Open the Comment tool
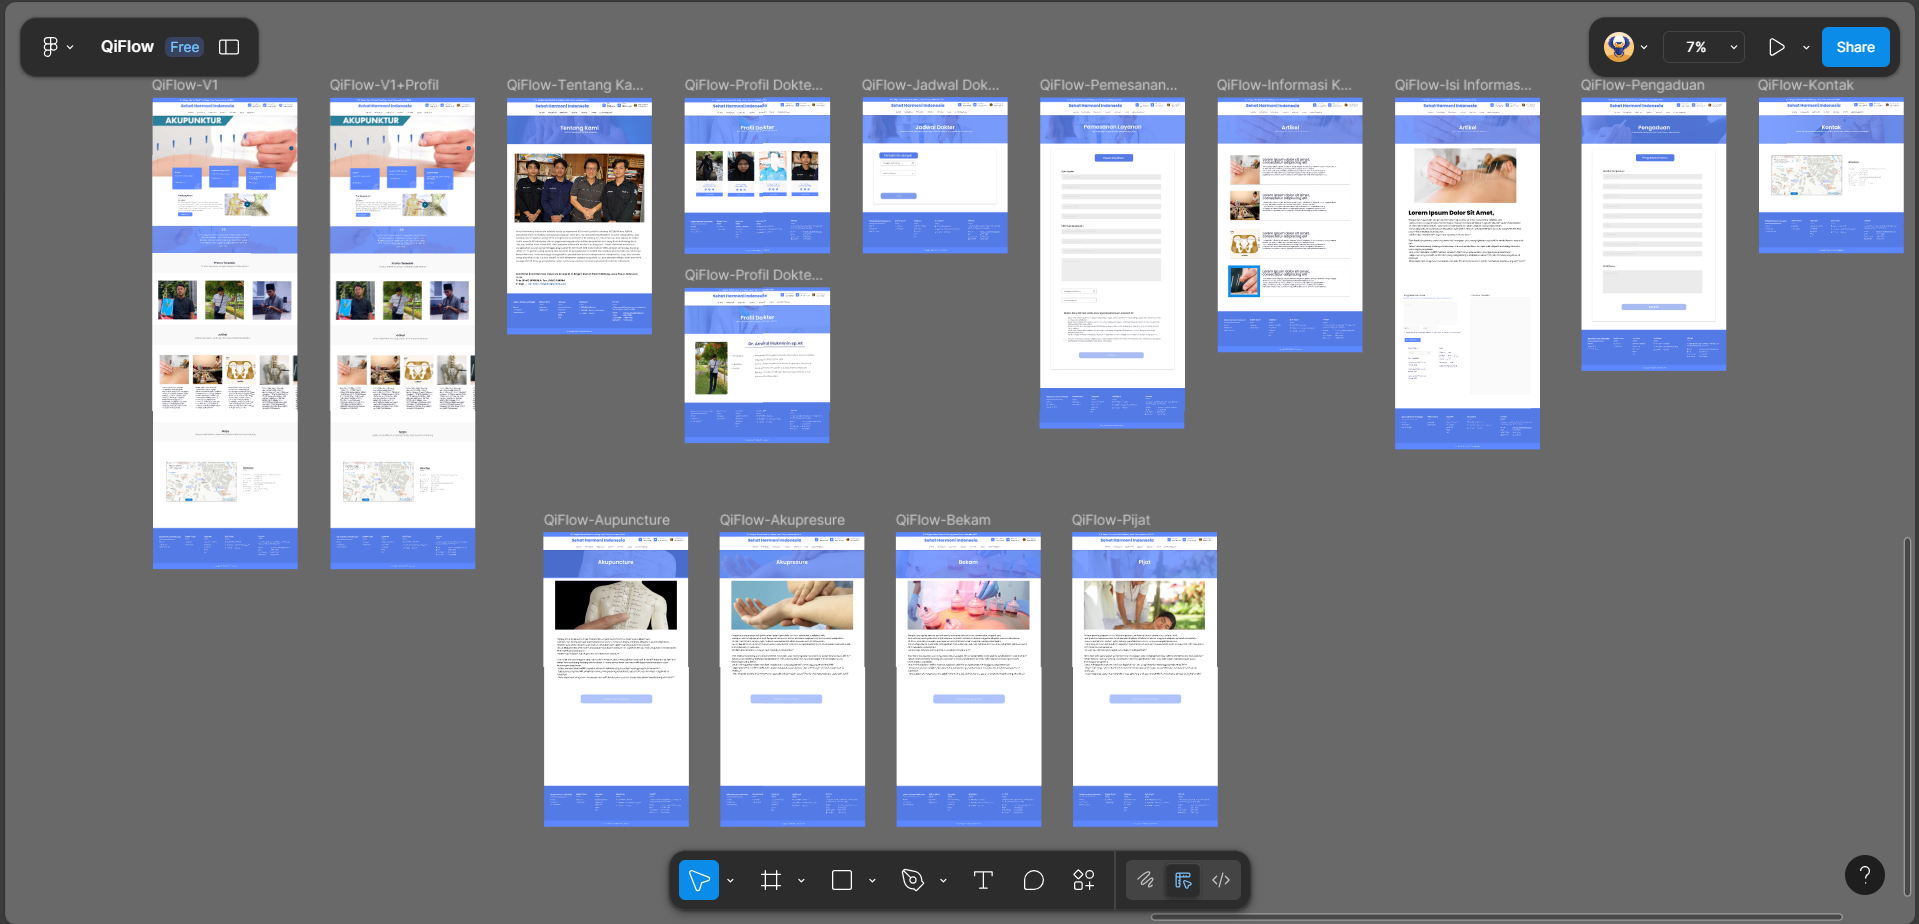Image resolution: width=1919 pixels, height=924 pixels. [1034, 880]
